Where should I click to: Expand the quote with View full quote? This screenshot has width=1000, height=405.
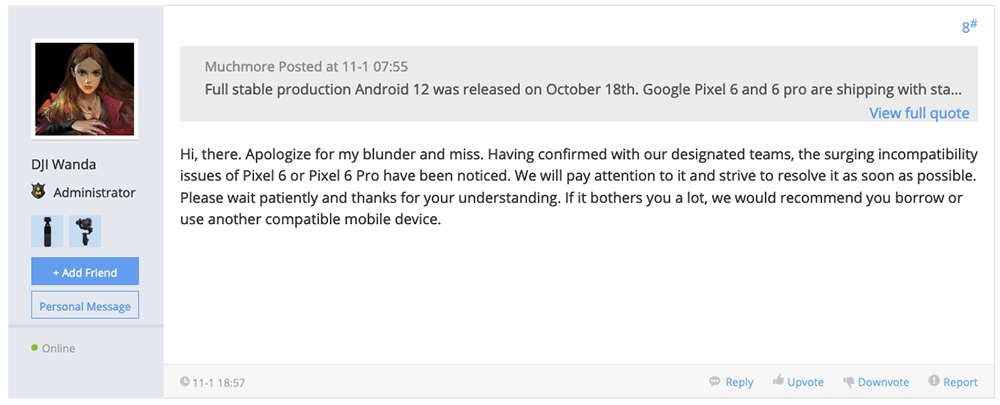coord(918,113)
